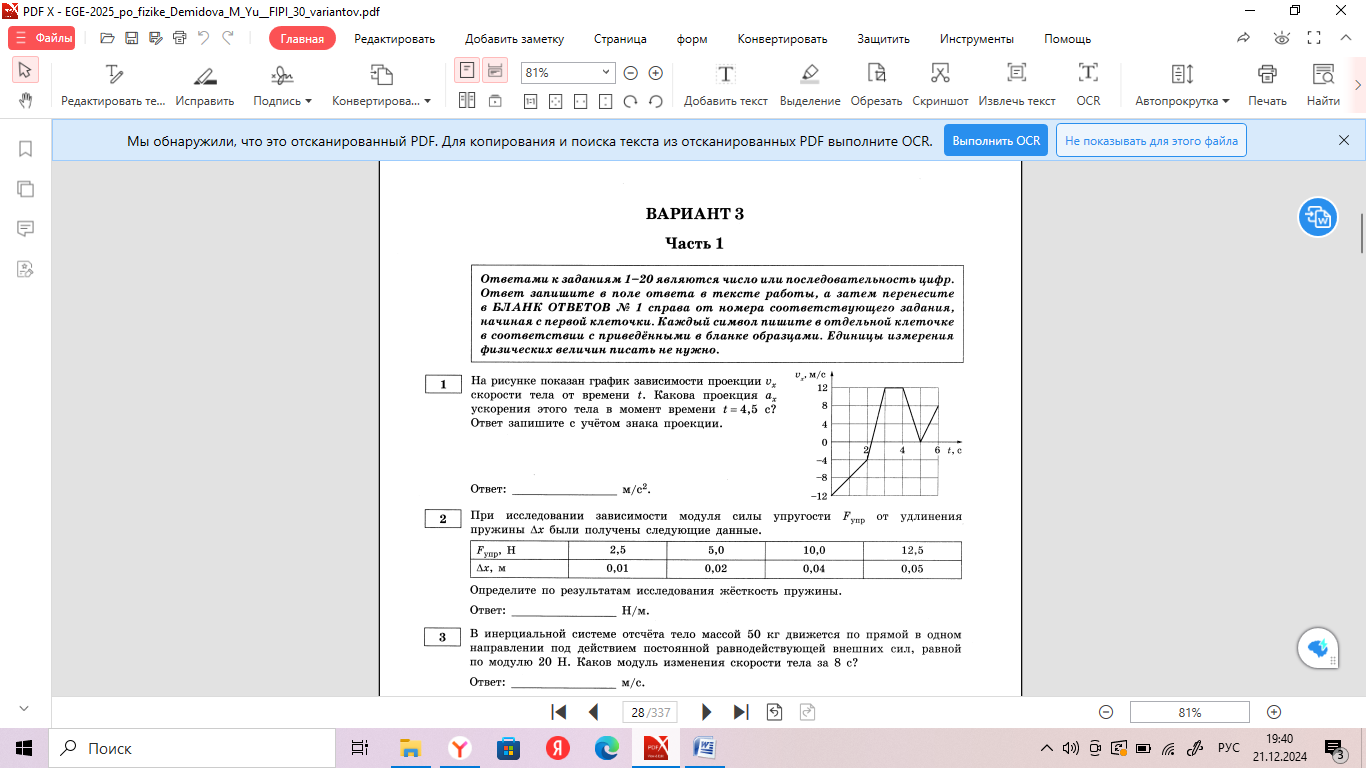Click the Save As icon with pencil

tap(155, 38)
